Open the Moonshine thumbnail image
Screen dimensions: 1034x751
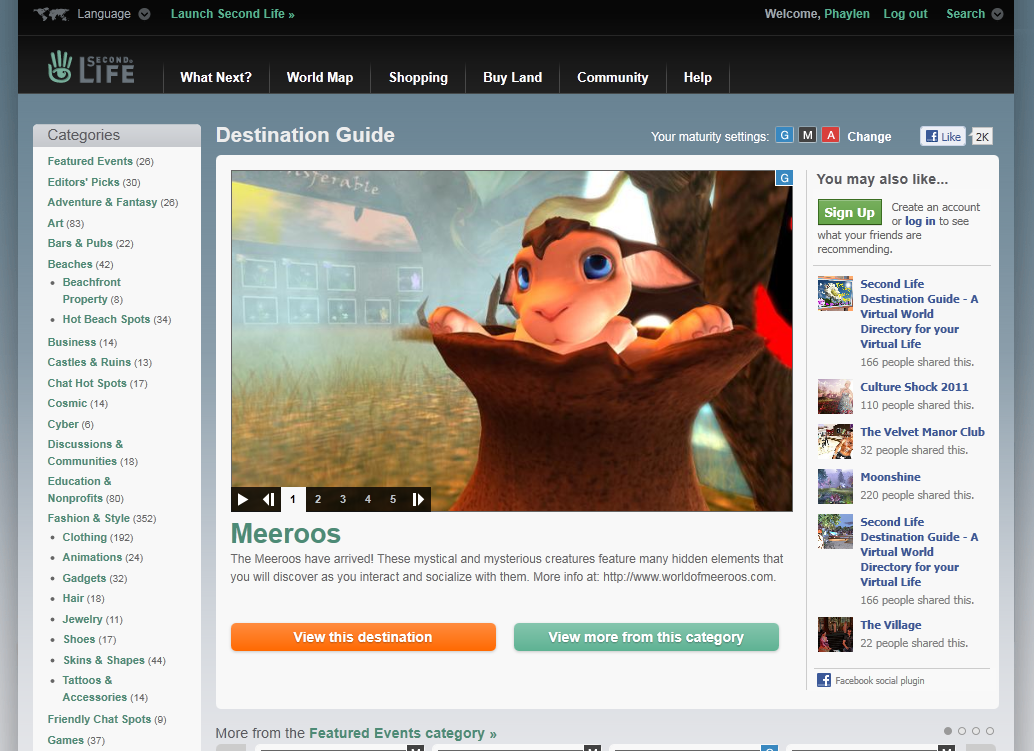(835, 486)
